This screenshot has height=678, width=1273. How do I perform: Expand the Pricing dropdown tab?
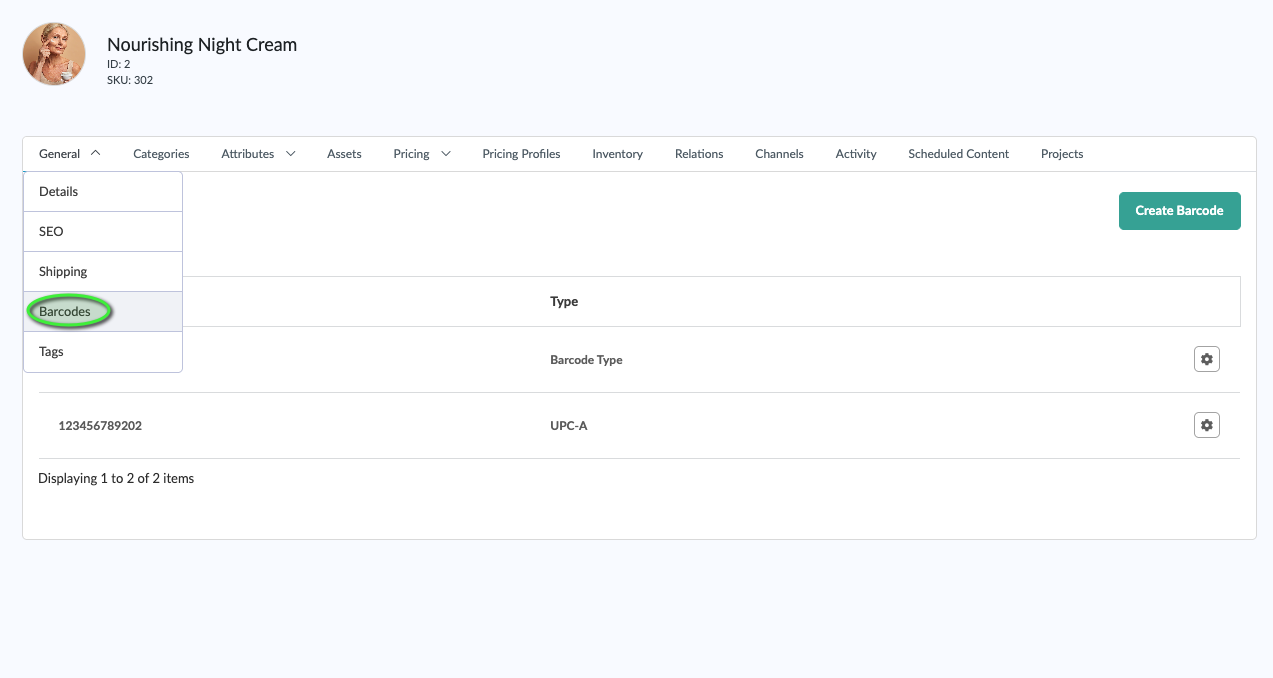(422, 154)
